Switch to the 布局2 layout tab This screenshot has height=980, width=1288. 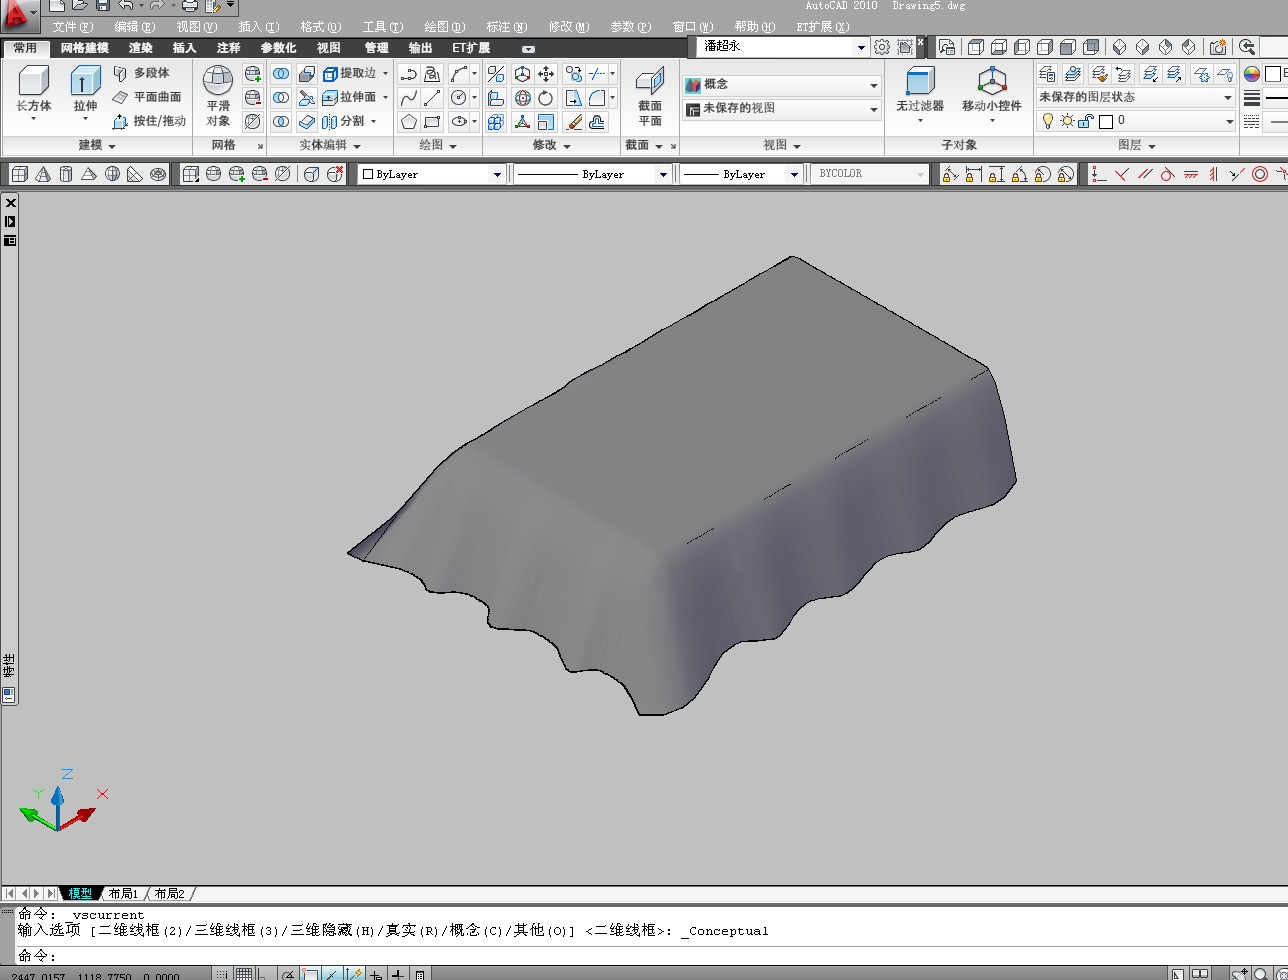(170, 894)
